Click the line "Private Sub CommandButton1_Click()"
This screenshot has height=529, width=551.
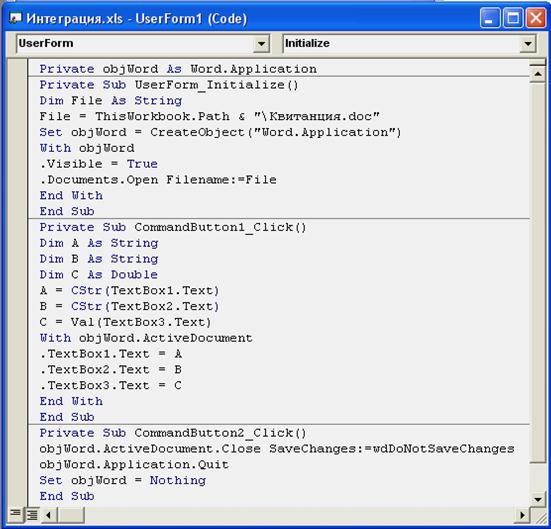[173, 227]
